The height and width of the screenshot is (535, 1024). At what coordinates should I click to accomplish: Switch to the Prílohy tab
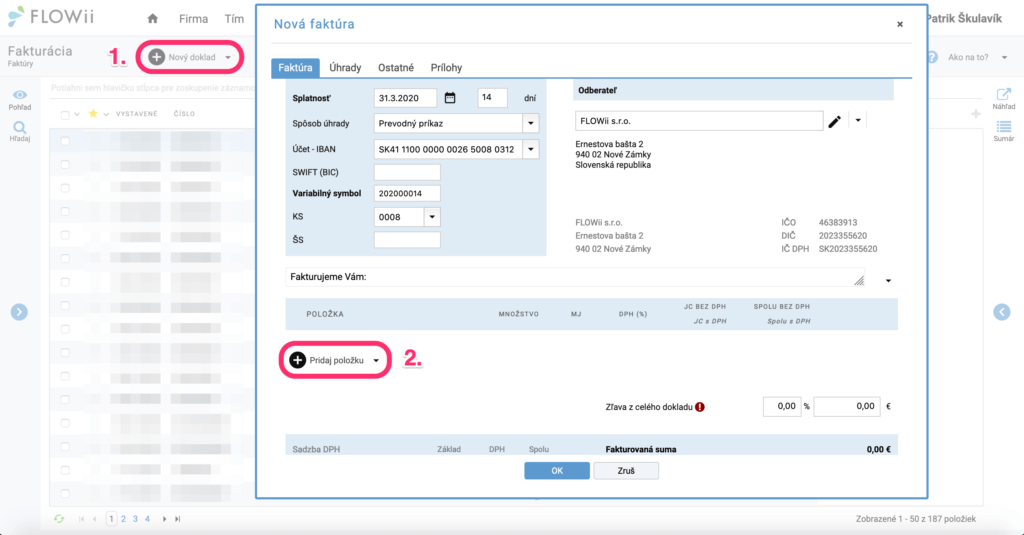coord(446,68)
